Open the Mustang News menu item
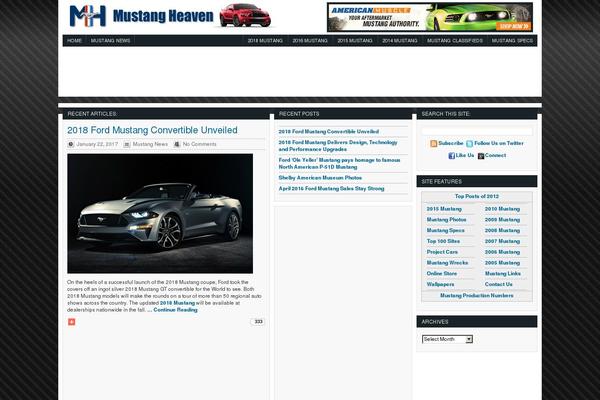The height and width of the screenshot is (400, 600). point(110,41)
